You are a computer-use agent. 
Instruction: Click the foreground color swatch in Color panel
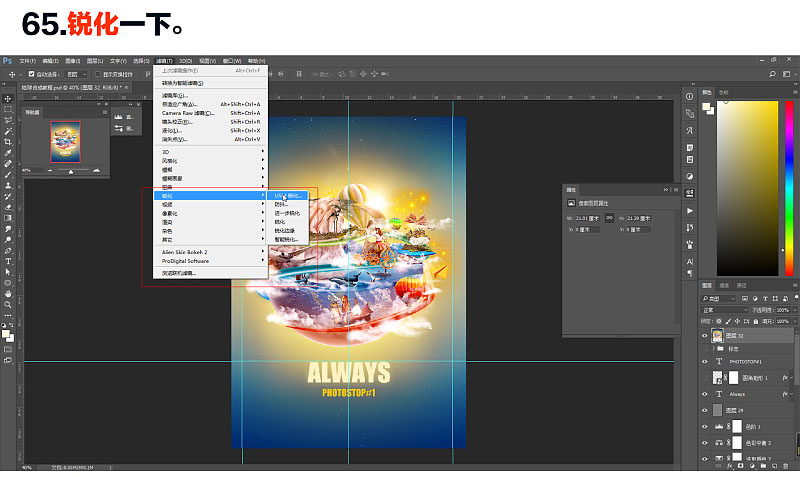(x=706, y=107)
